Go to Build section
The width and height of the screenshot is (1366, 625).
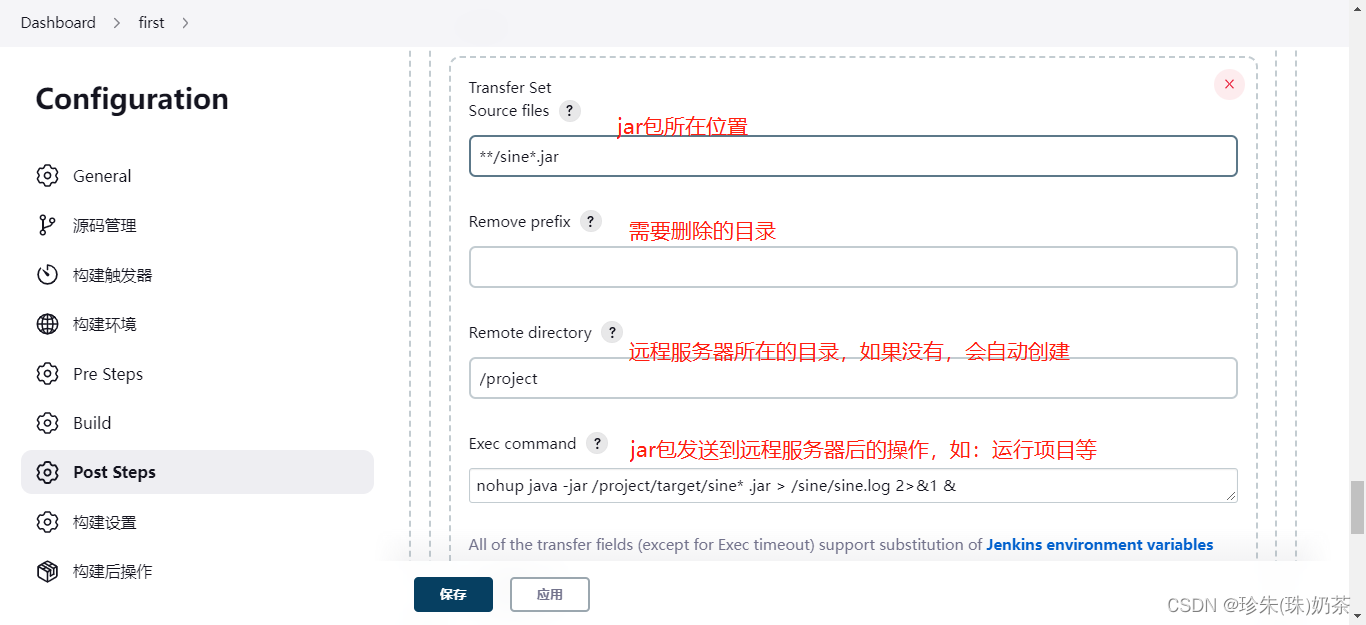pos(197,423)
